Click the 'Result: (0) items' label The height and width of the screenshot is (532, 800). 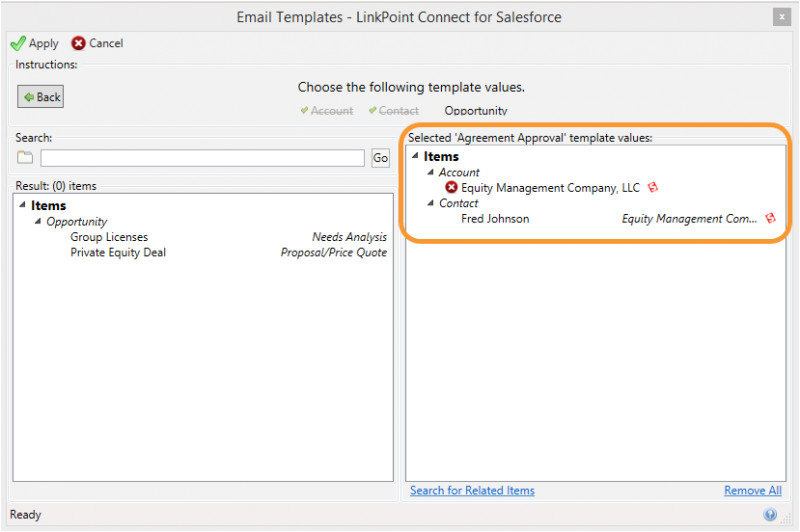click(x=56, y=186)
